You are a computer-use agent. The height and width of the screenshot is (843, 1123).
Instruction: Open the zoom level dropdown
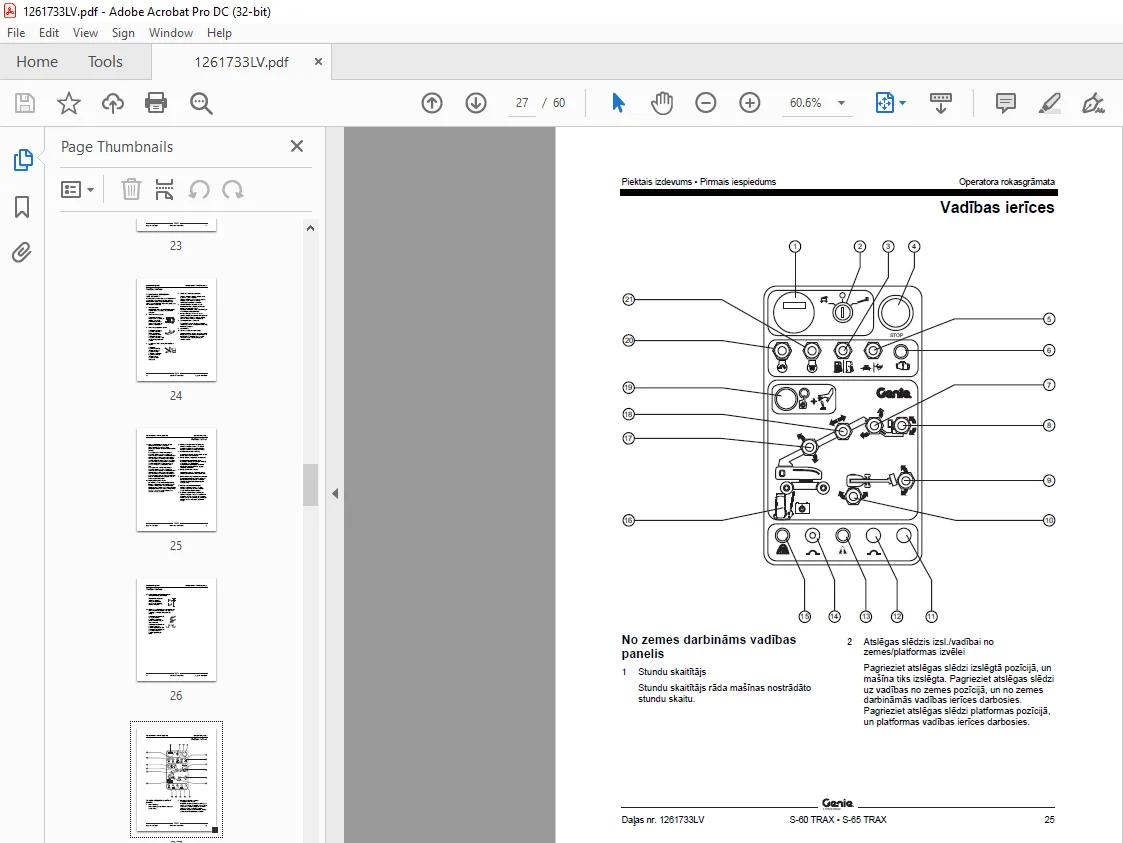(842, 103)
